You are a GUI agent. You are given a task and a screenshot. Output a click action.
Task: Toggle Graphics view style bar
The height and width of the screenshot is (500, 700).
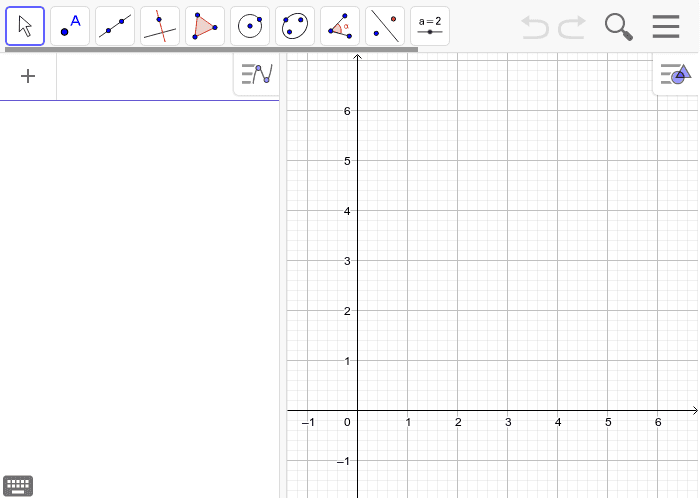point(676,74)
